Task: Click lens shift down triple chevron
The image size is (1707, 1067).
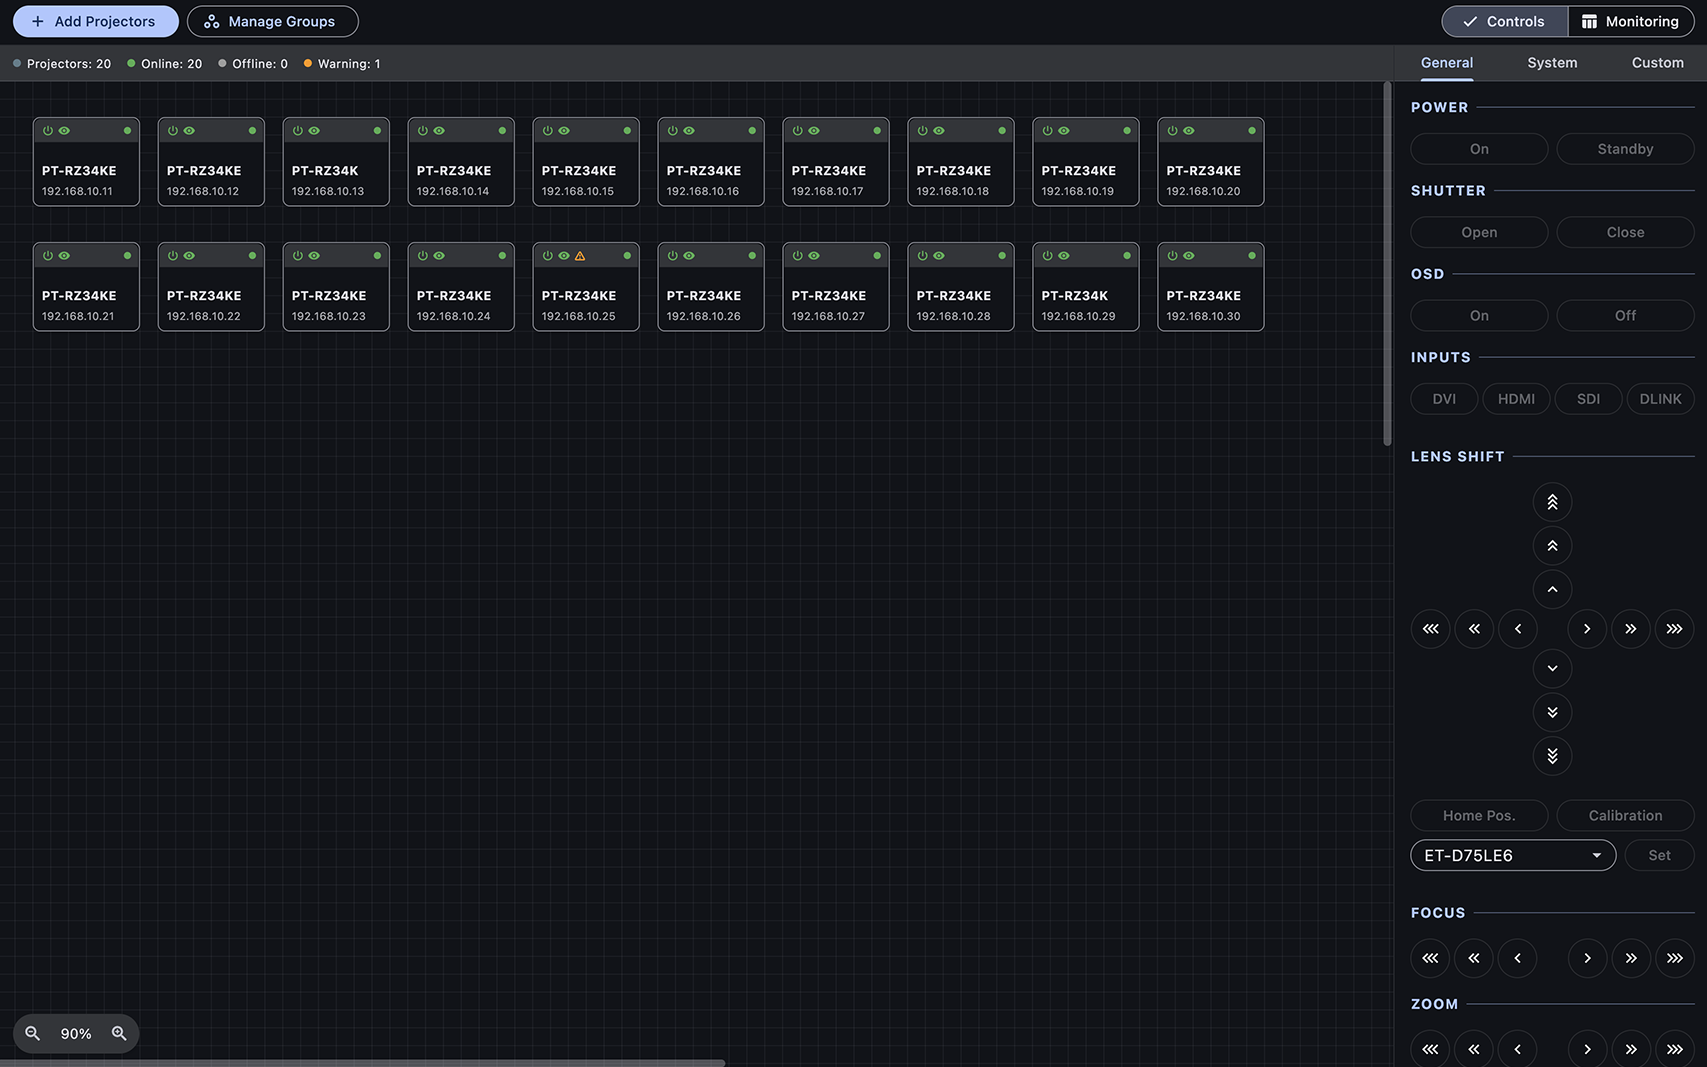Action: [1552, 756]
